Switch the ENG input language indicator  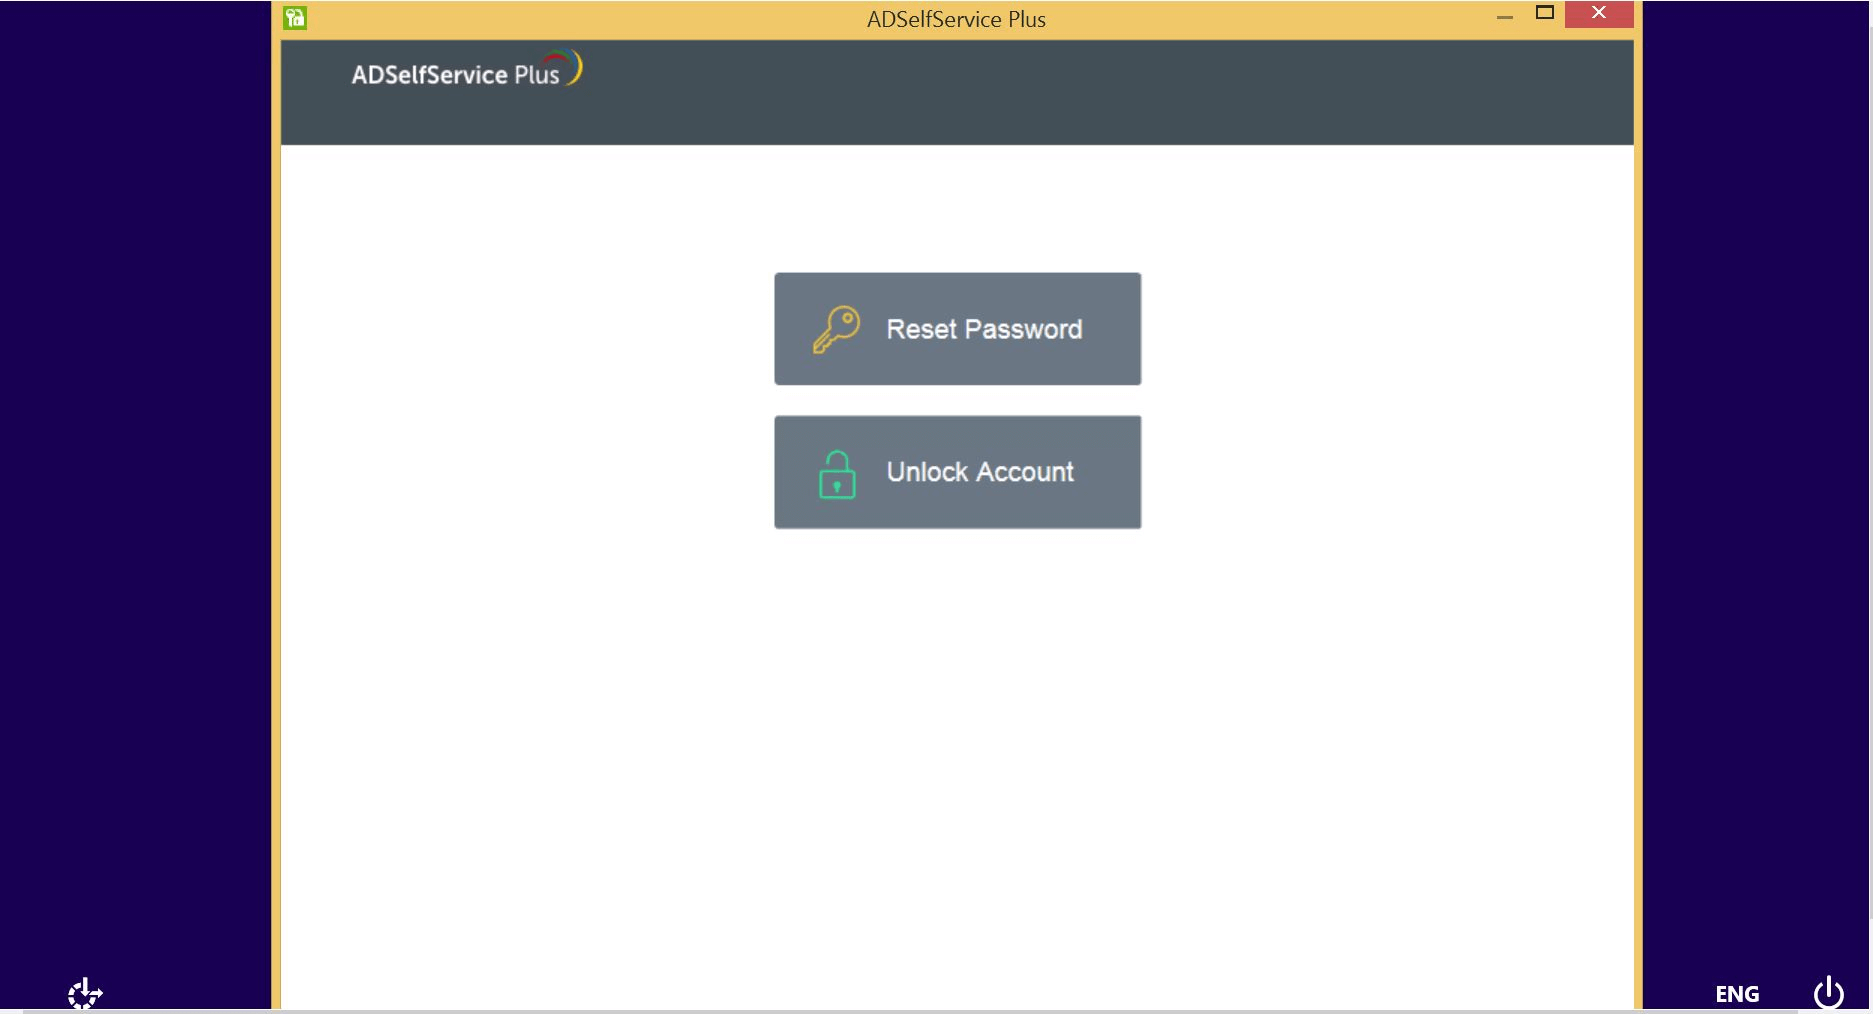[x=1737, y=994]
